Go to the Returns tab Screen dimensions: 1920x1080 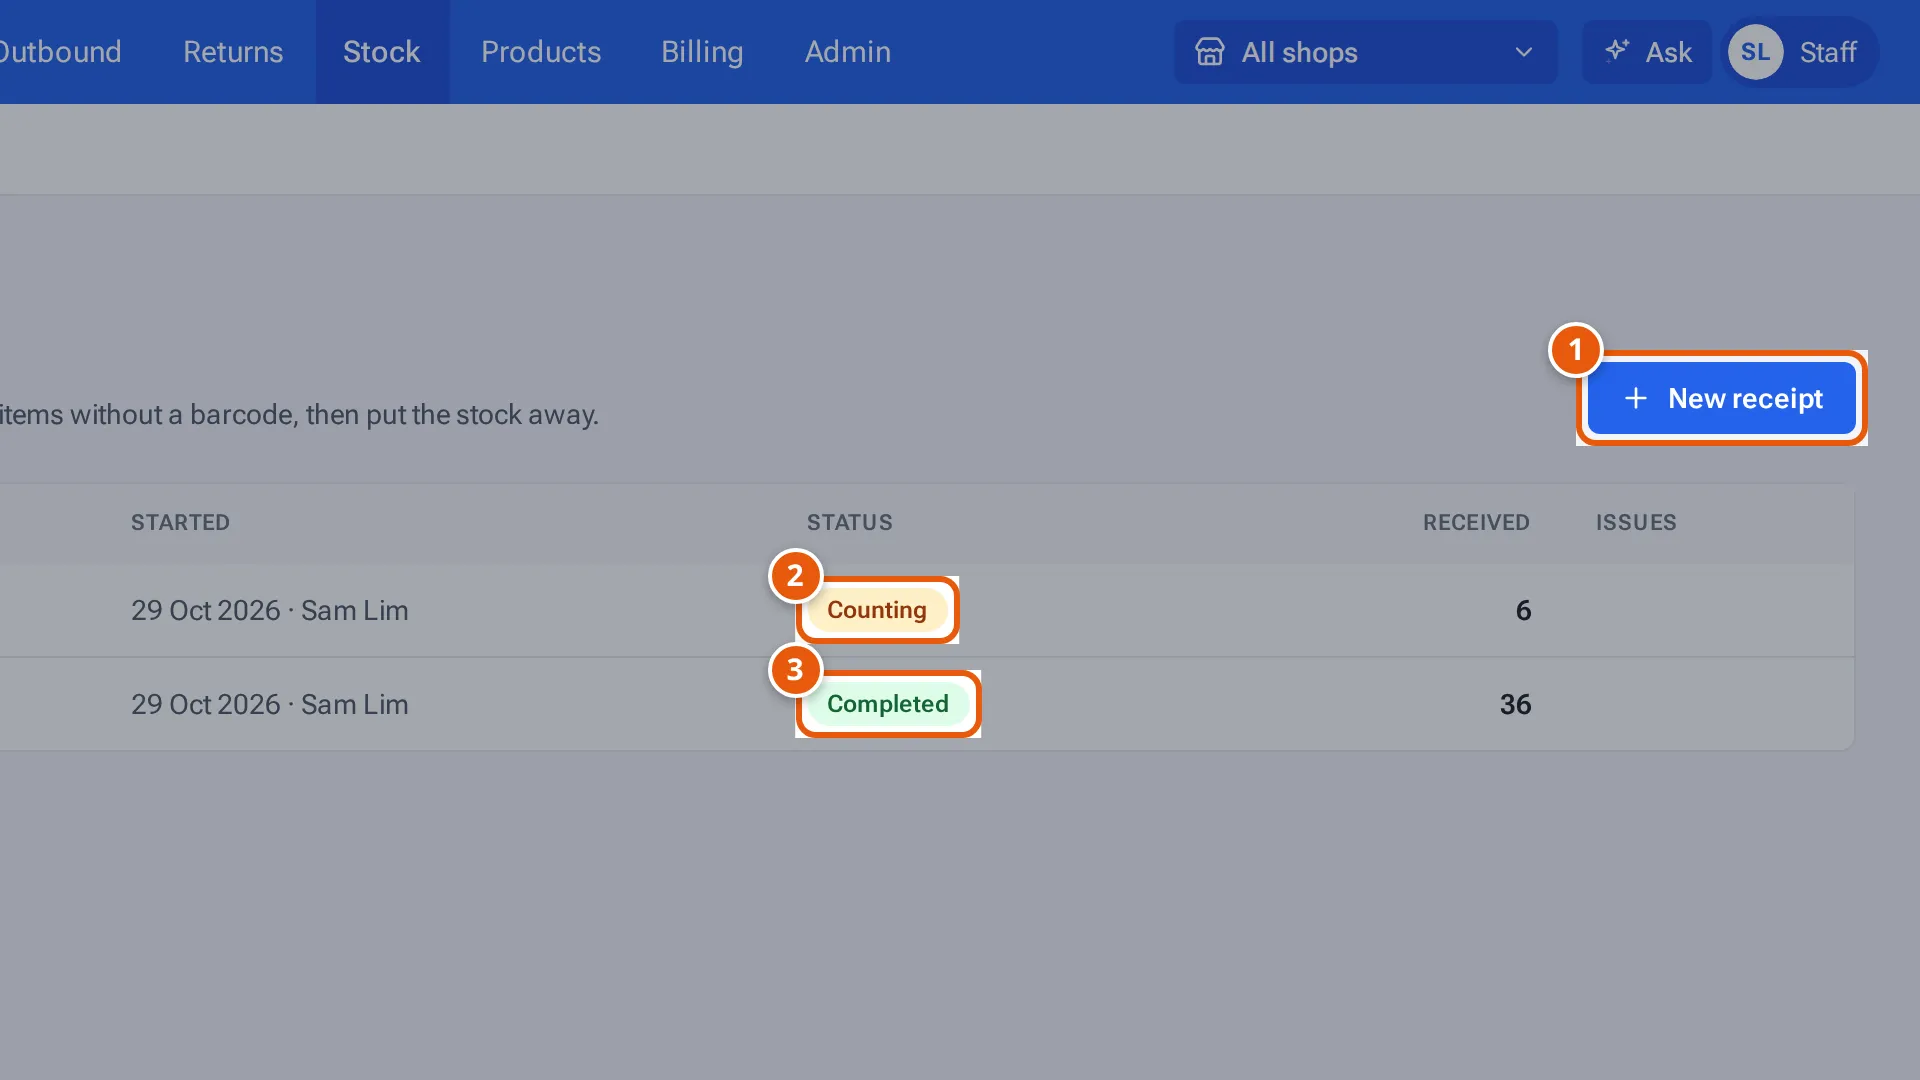click(x=233, y=52)
